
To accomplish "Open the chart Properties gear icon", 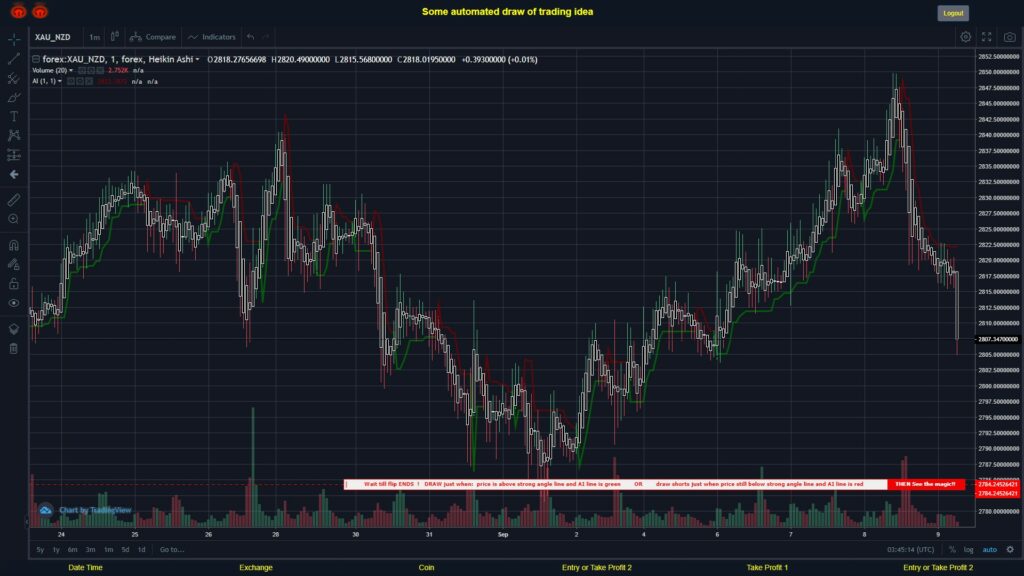I will (966, 36).
